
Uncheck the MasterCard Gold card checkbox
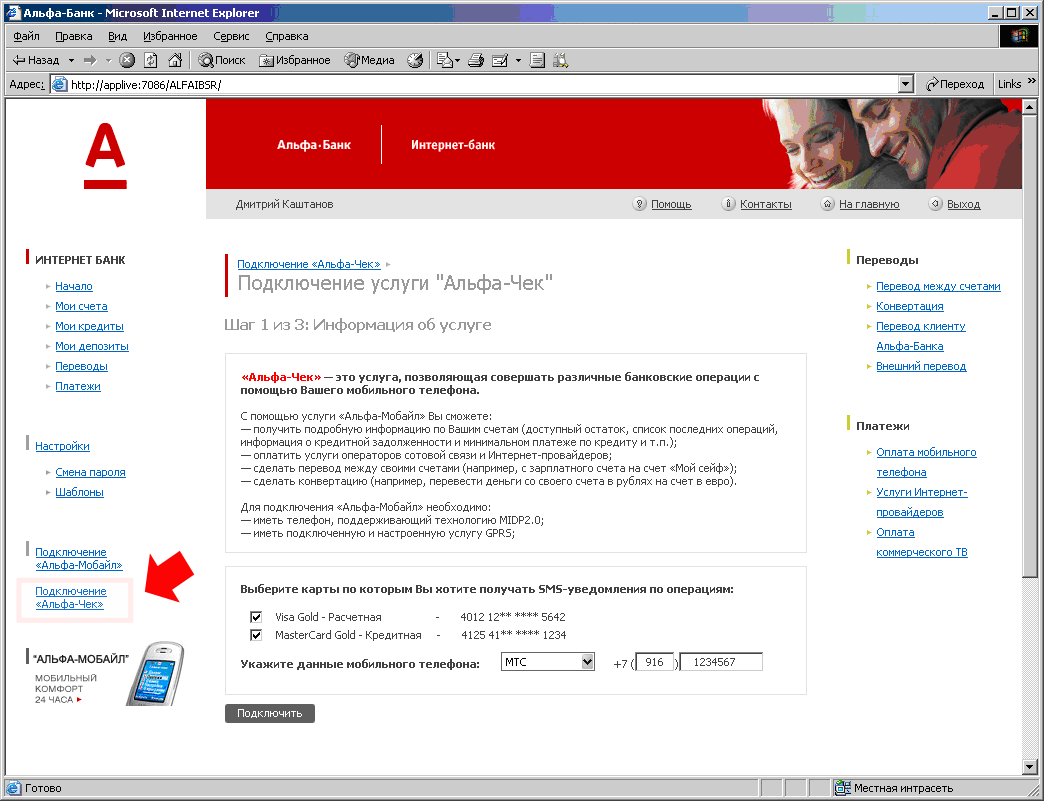[x=256, y=635]
